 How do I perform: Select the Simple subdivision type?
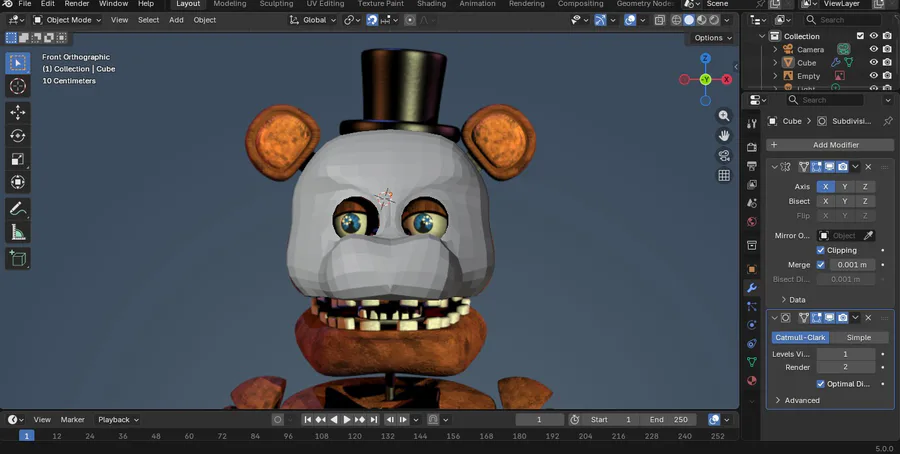click(858, 337)
